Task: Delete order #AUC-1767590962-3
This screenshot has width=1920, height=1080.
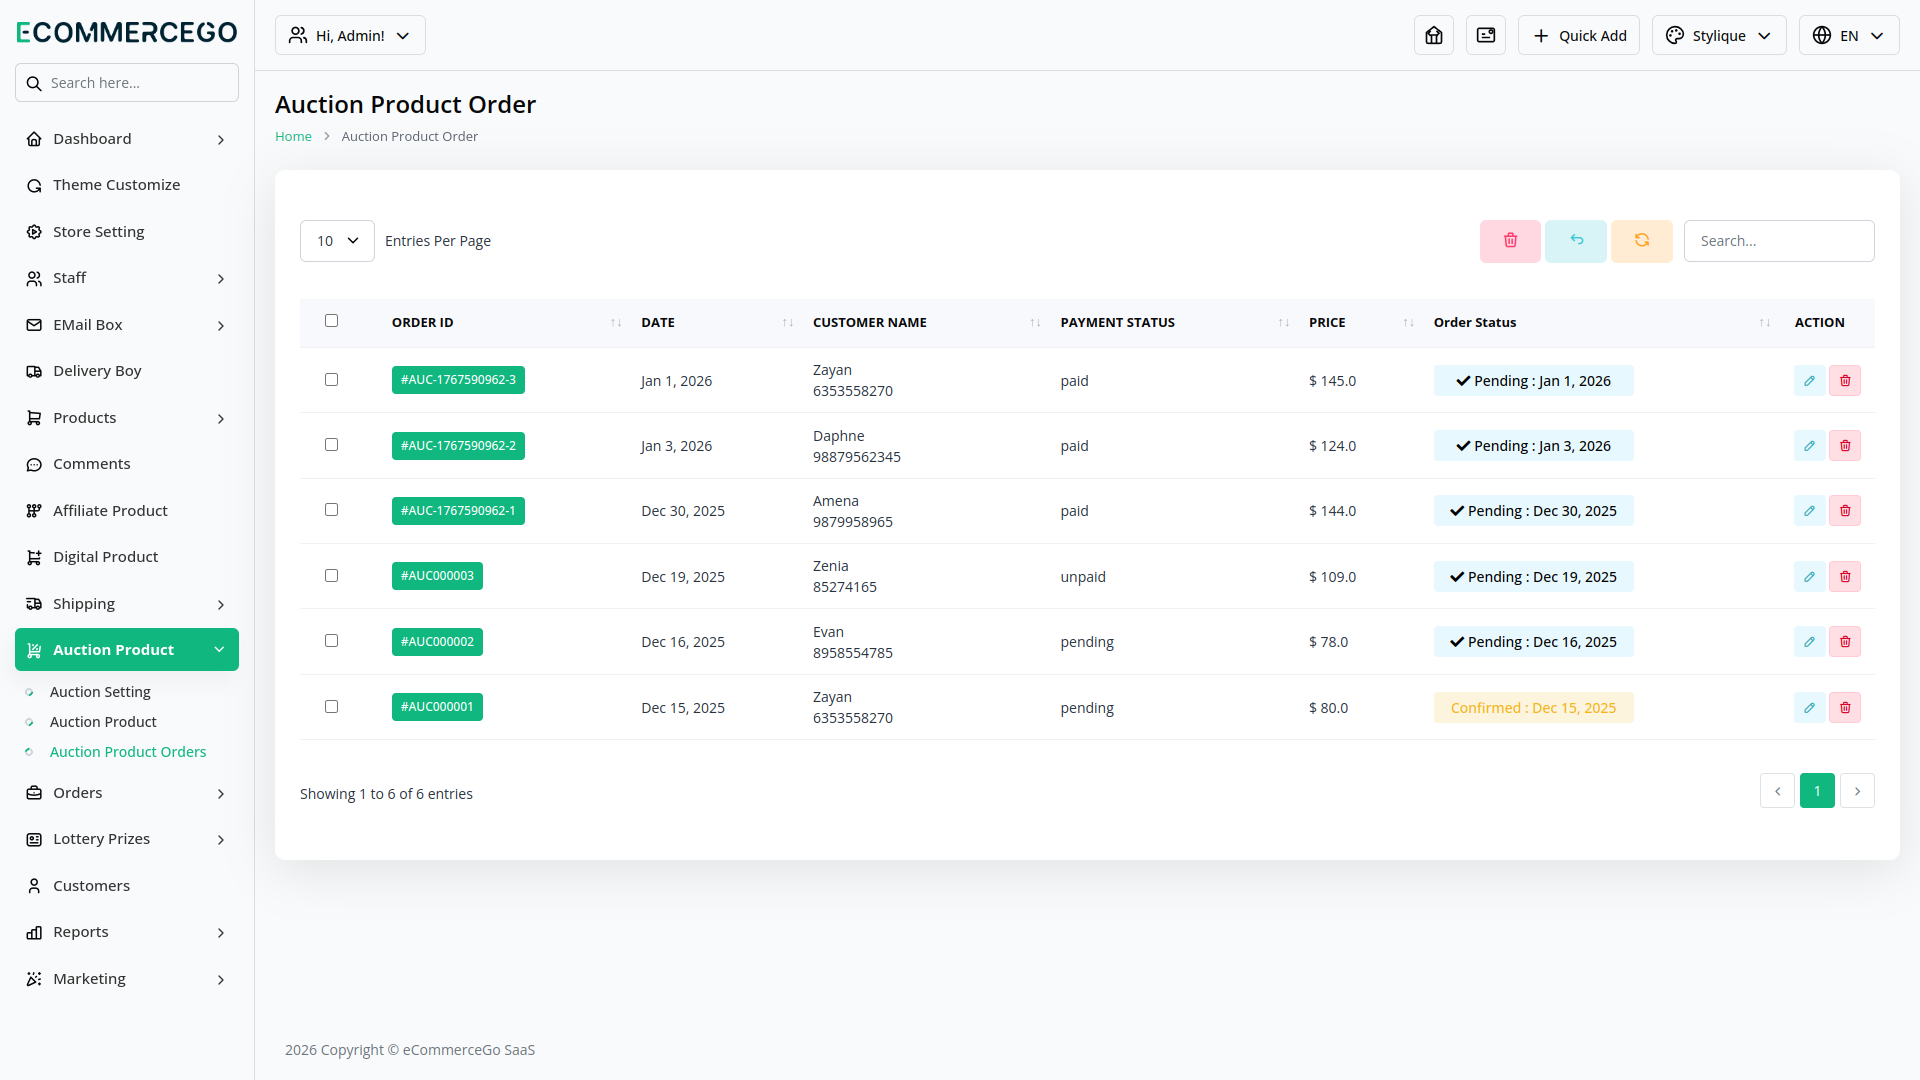Action: [1845, 381]
